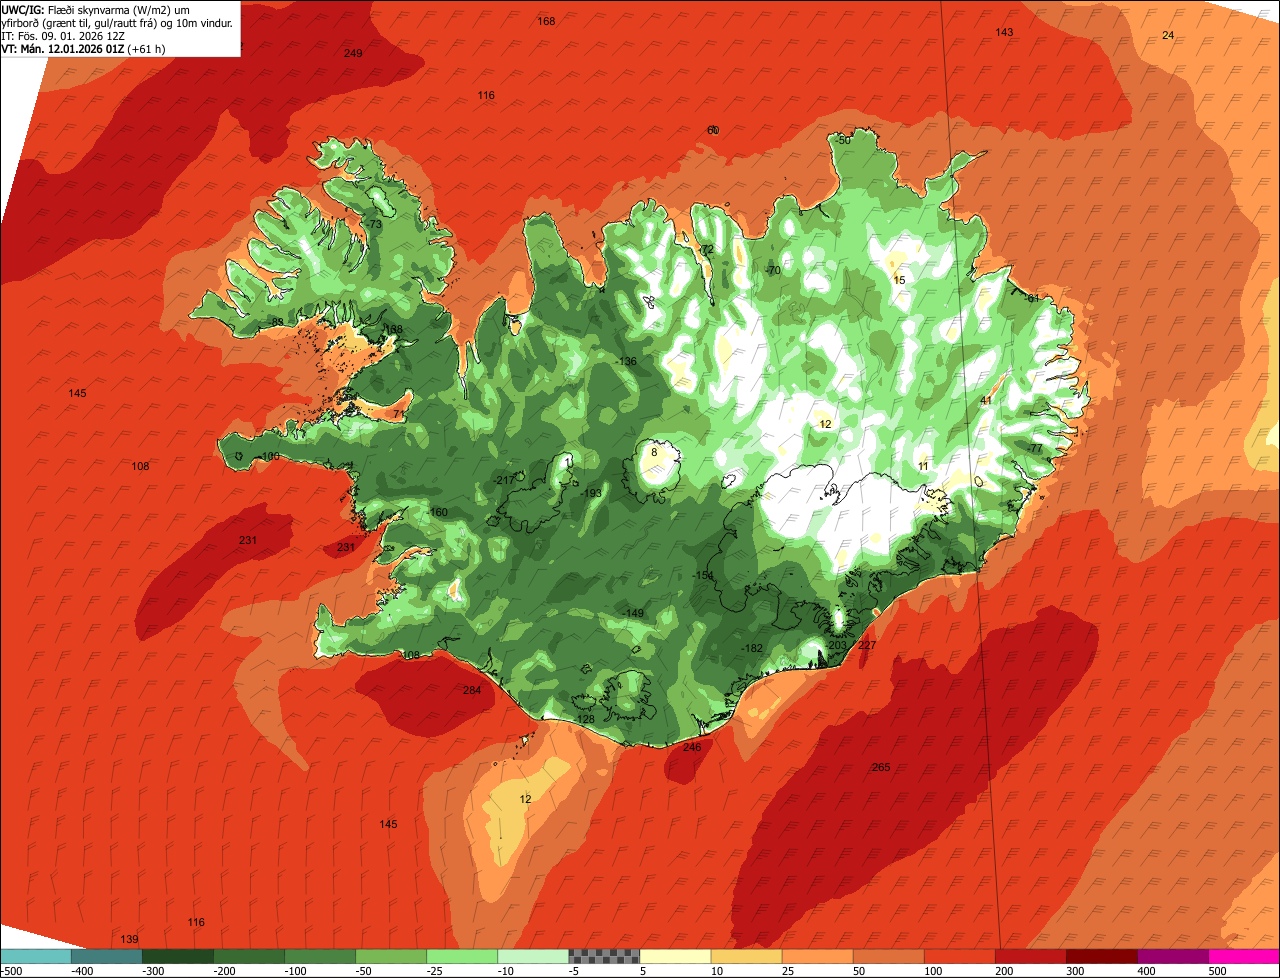1280x978 pixels.
Task: Click the 246 value off the south coast
Action: (x=692, y=747)
